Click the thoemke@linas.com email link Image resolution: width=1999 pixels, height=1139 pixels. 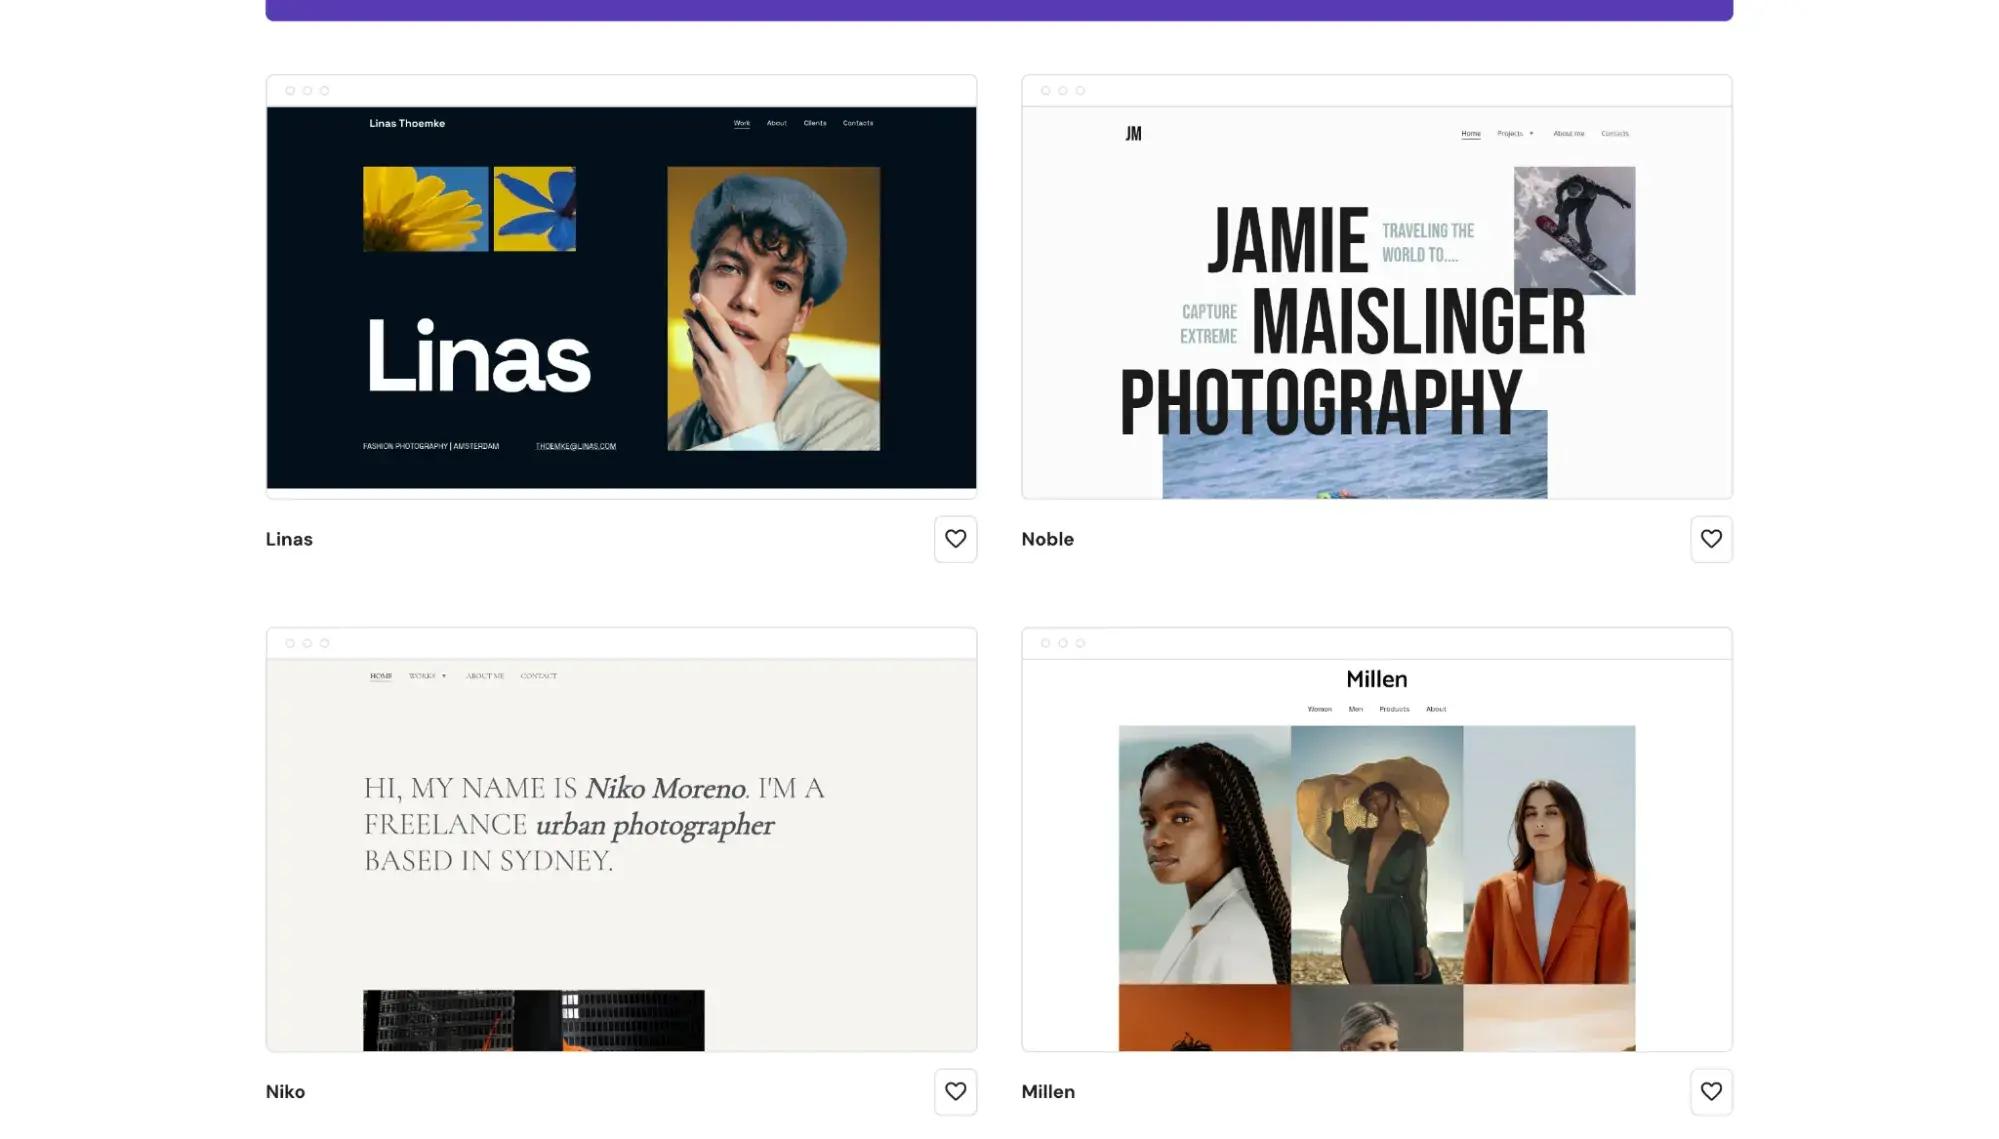tap(575, 445)
